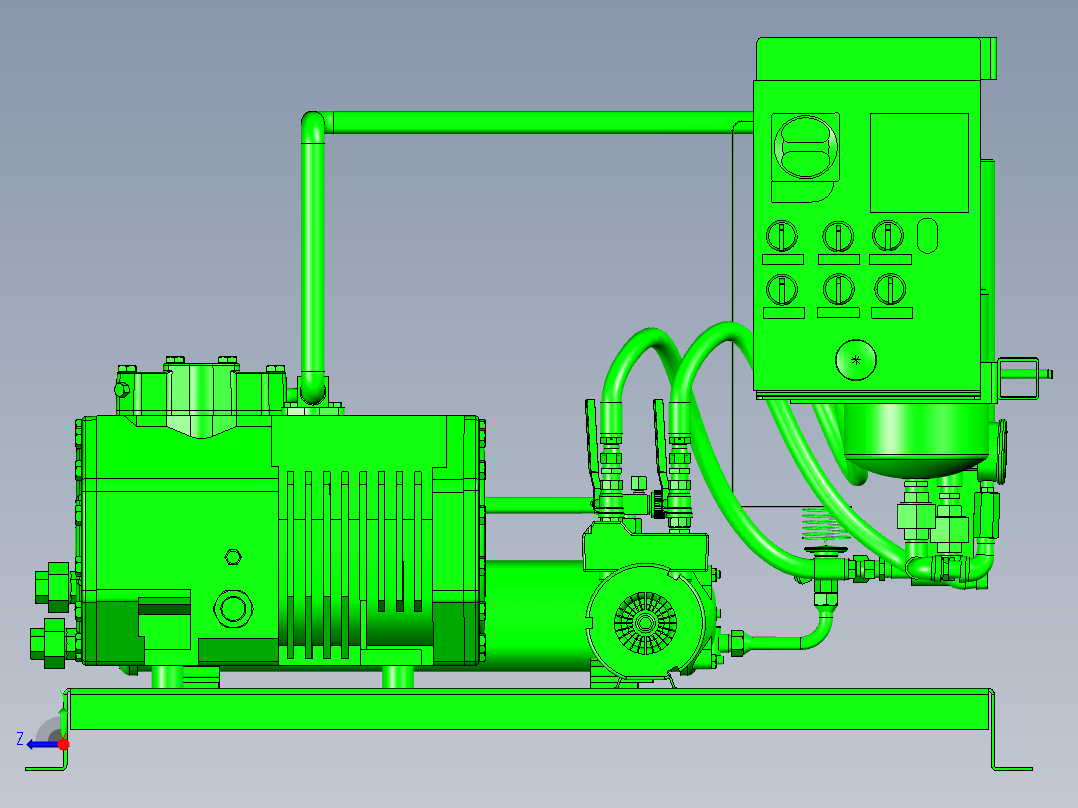Select the circular fan grille of the electric motor
Image resolution: width=1078 pixels, height=808 pixels.
645,623
